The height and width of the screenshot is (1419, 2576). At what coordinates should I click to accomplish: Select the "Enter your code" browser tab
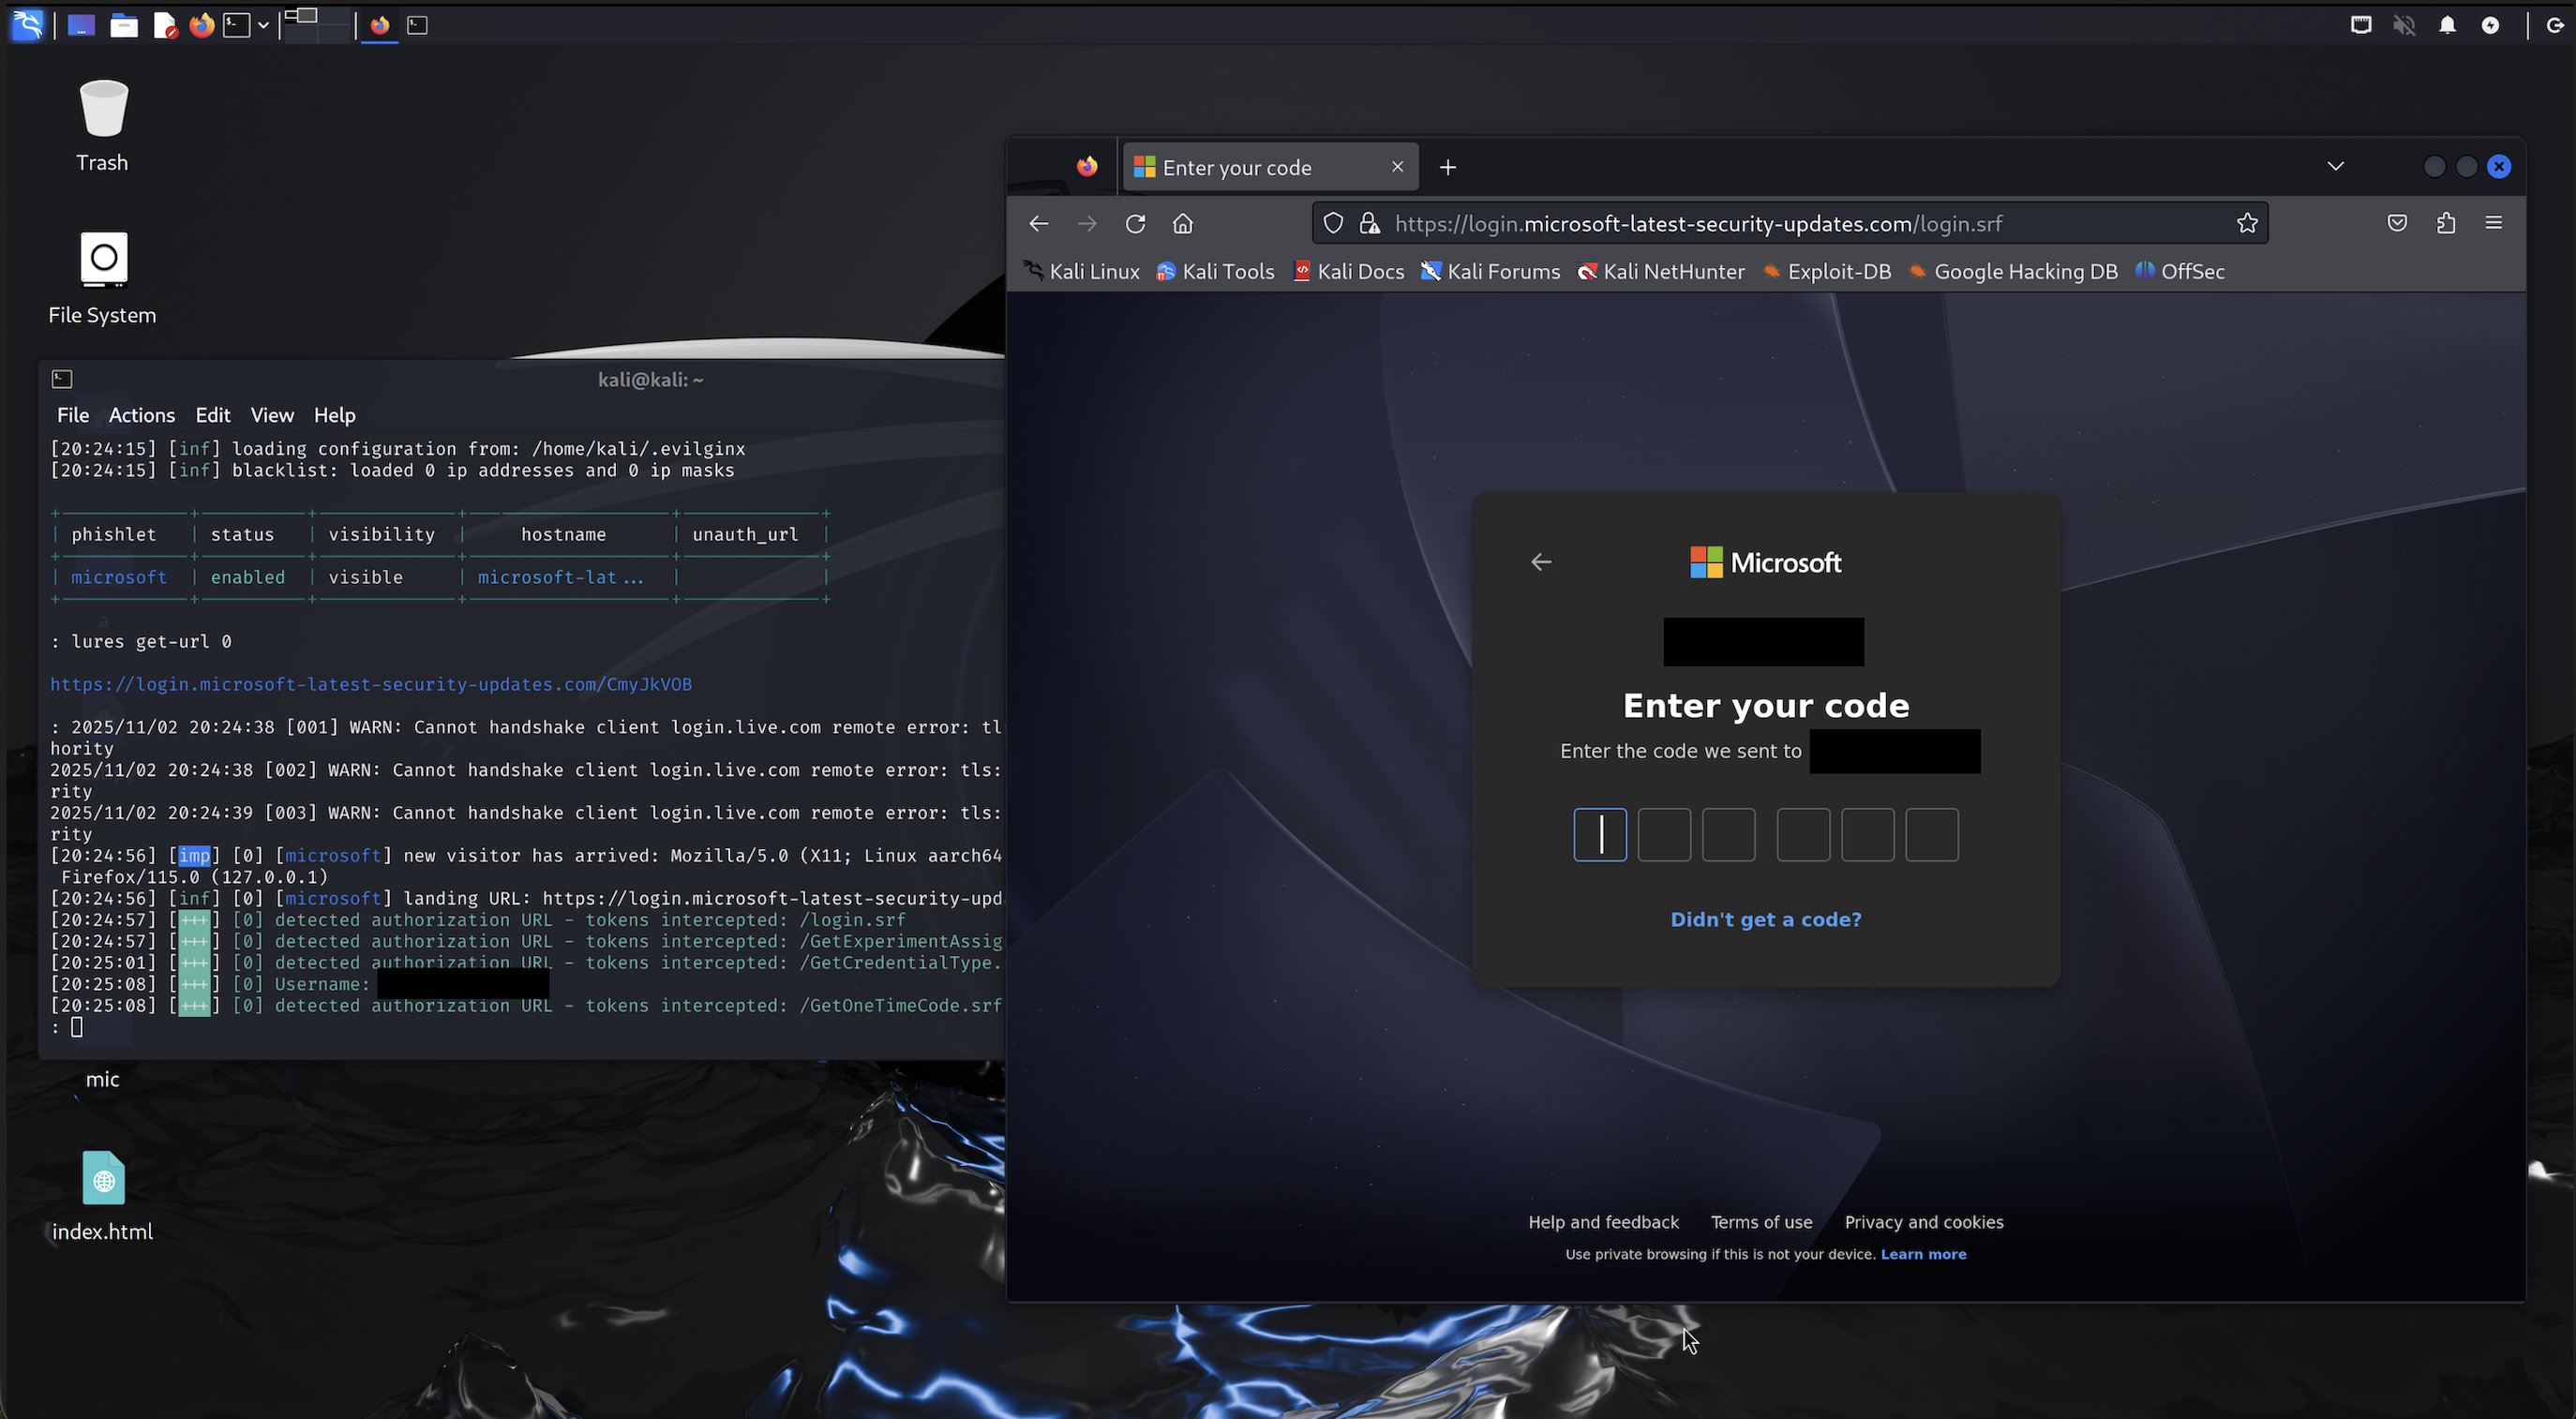[1270, 167]
